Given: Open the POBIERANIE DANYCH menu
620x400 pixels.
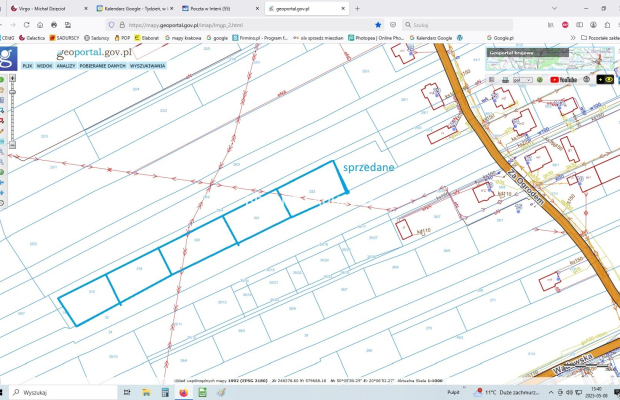Looking at the screenshot, I should (101, 65).
